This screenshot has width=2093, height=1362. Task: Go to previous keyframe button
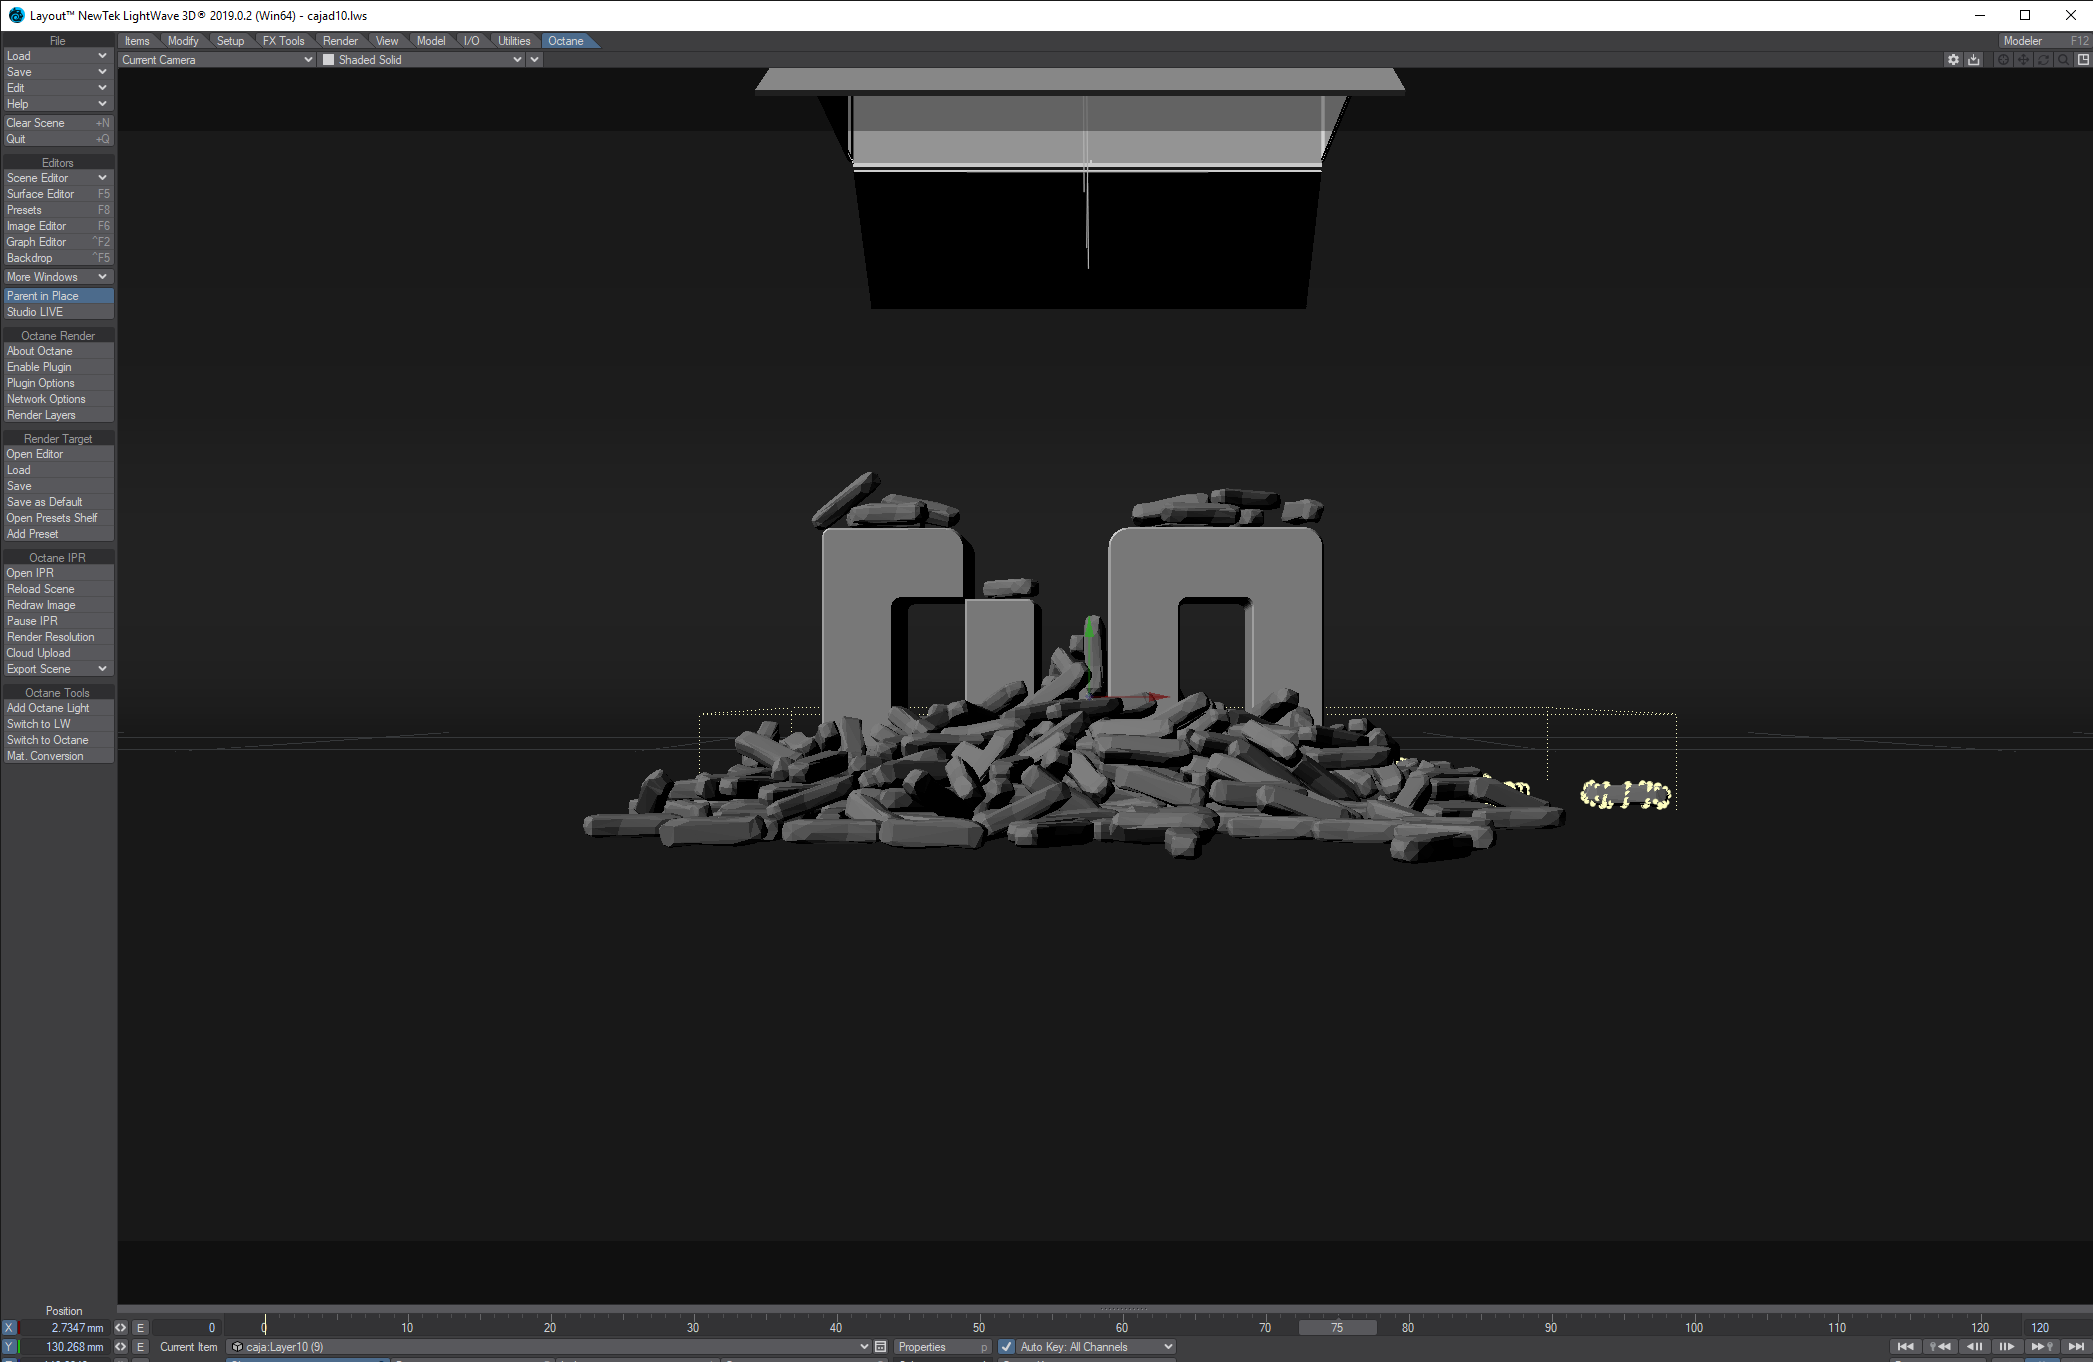(x=1940, y=1347)
